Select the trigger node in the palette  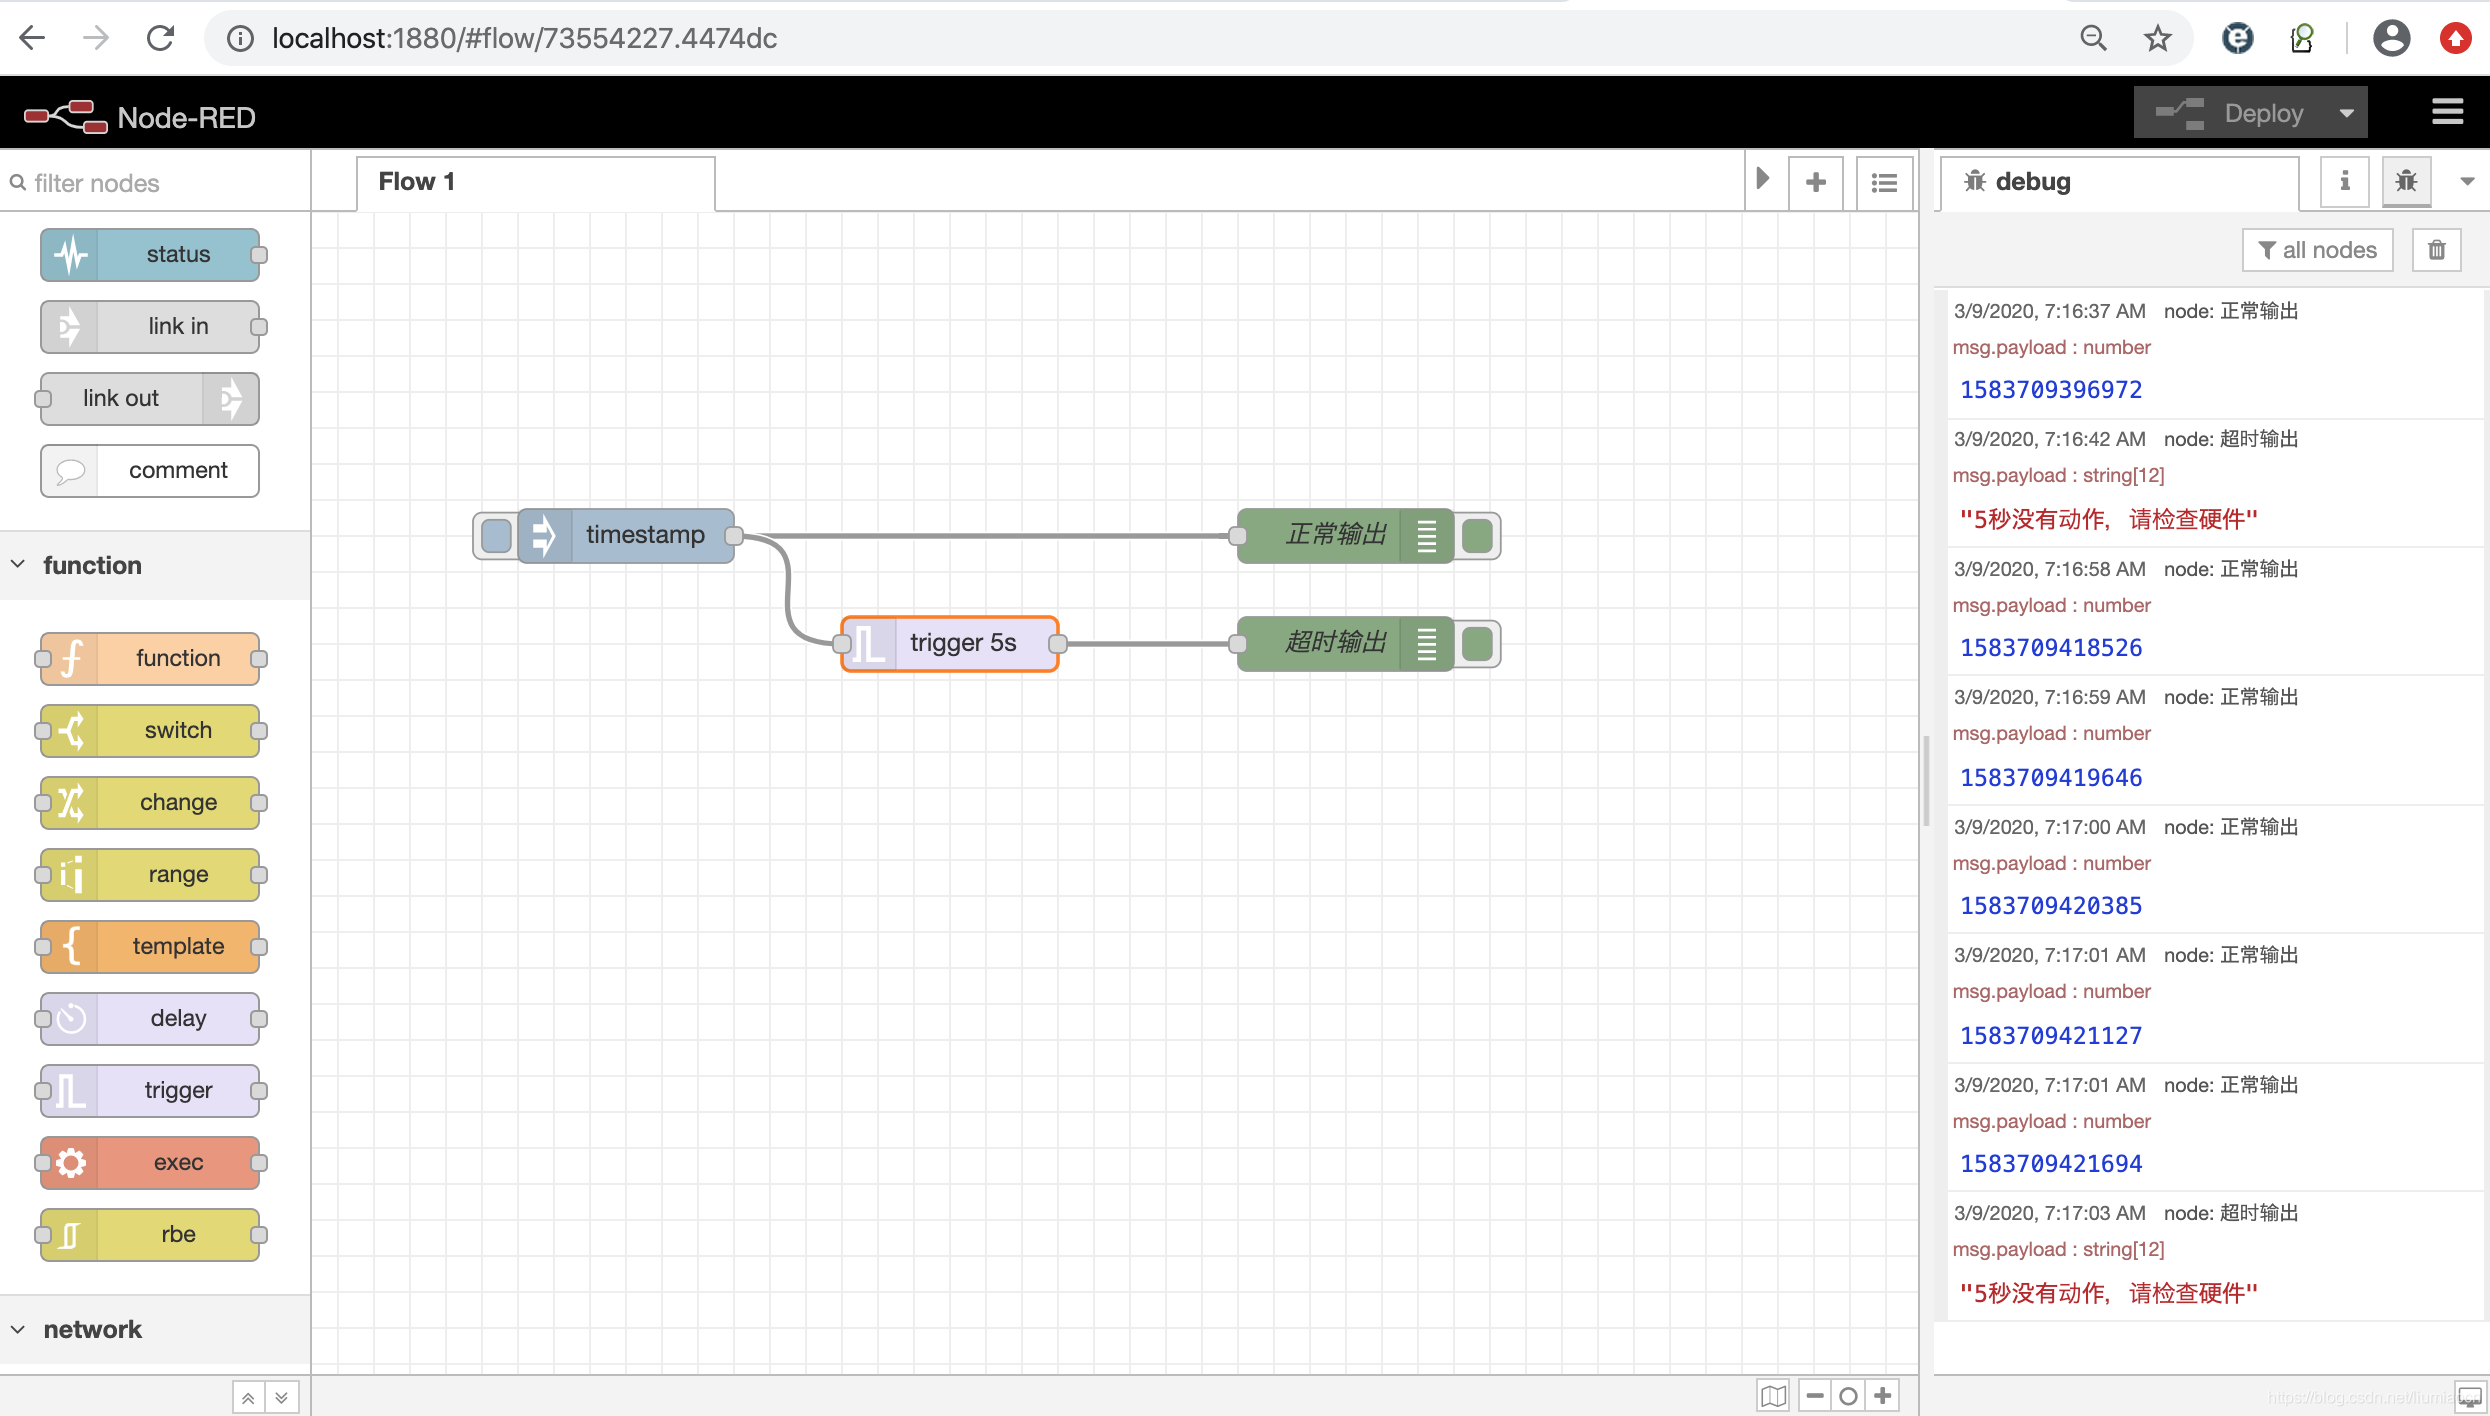150,1090
